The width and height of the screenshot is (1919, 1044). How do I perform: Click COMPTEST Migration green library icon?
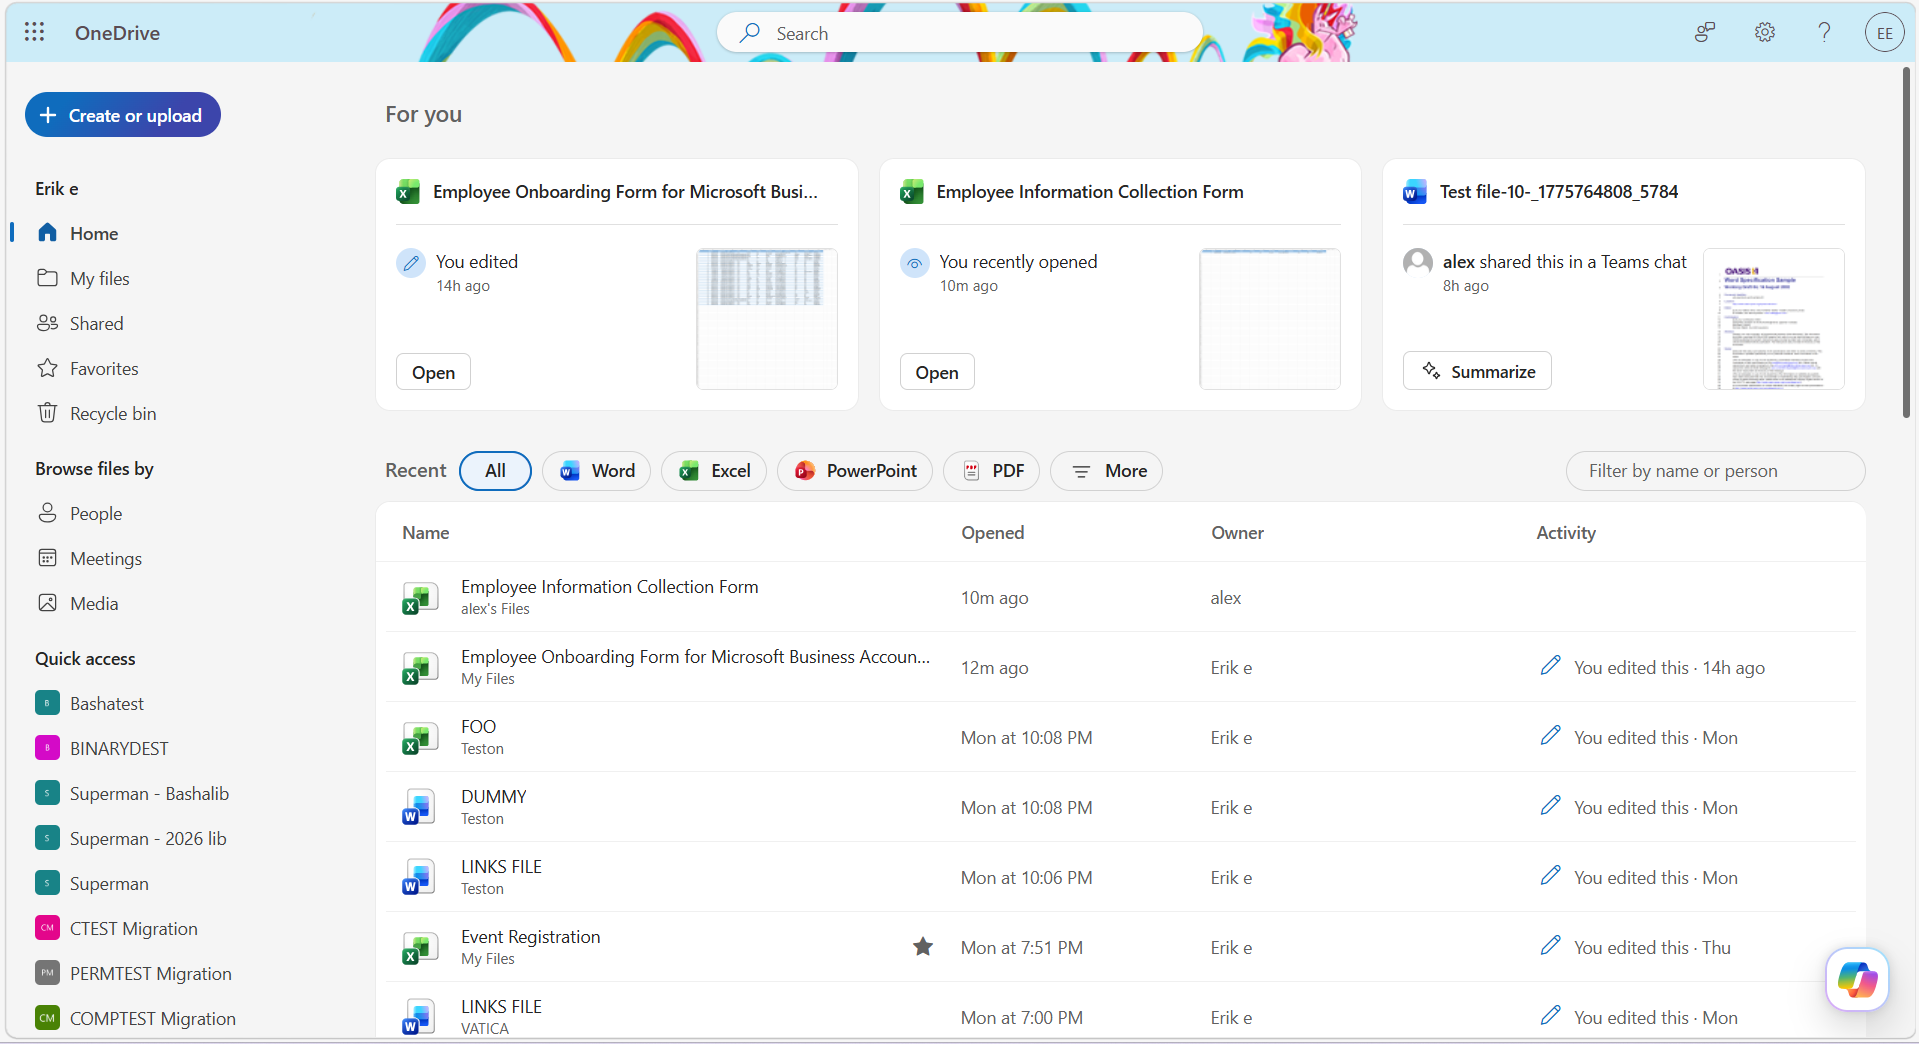pos(47,1018)
